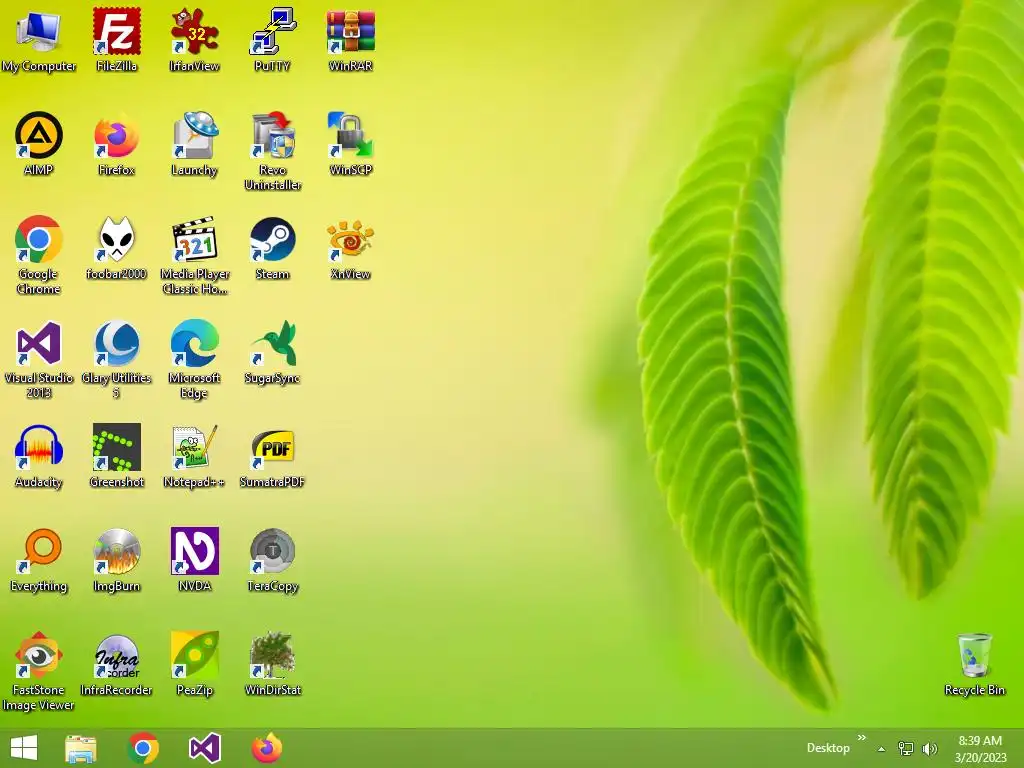Click the Google Chrome desktop shortcut
Image resolution: width=1024 pixels, height=768 pixels.
39,255
